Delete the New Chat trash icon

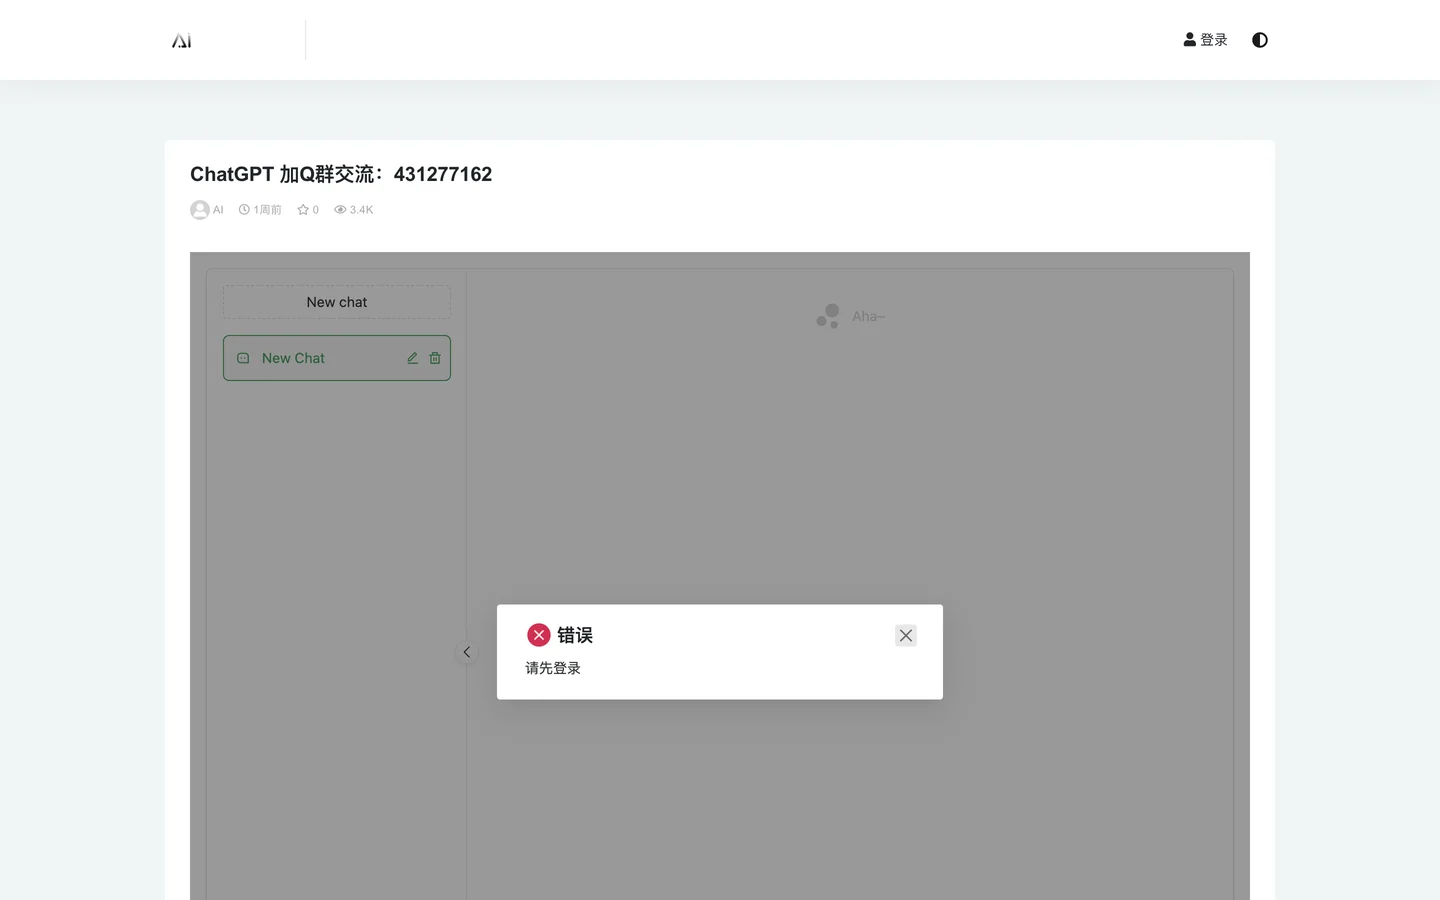(435, 358)
